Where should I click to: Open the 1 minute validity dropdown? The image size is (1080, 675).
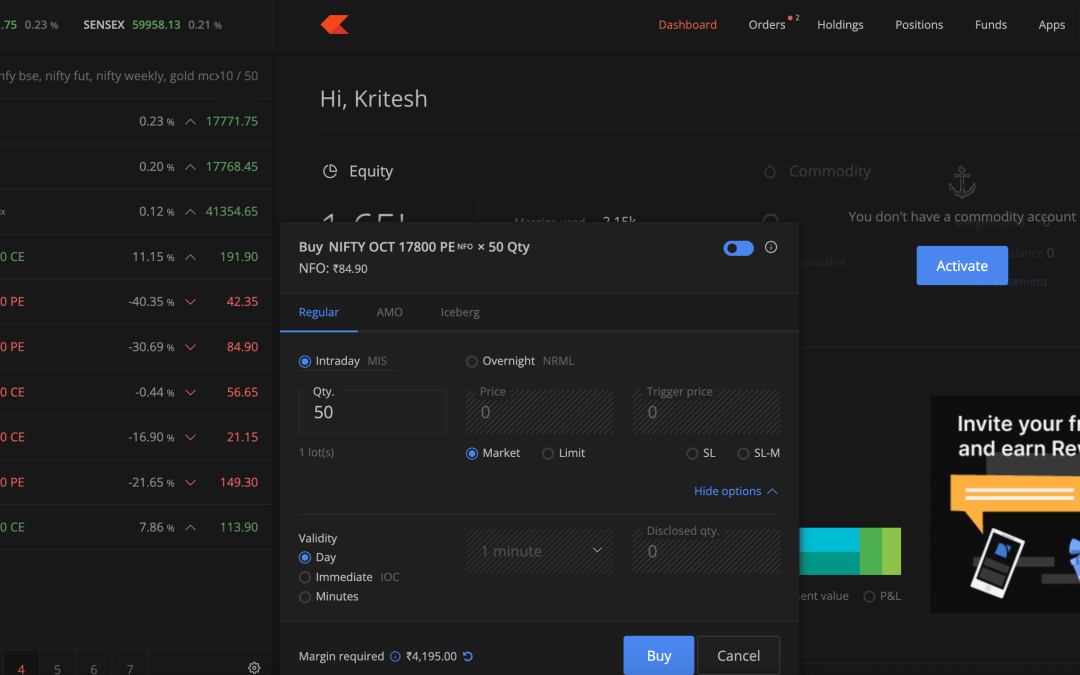click(x=539, y=551)
